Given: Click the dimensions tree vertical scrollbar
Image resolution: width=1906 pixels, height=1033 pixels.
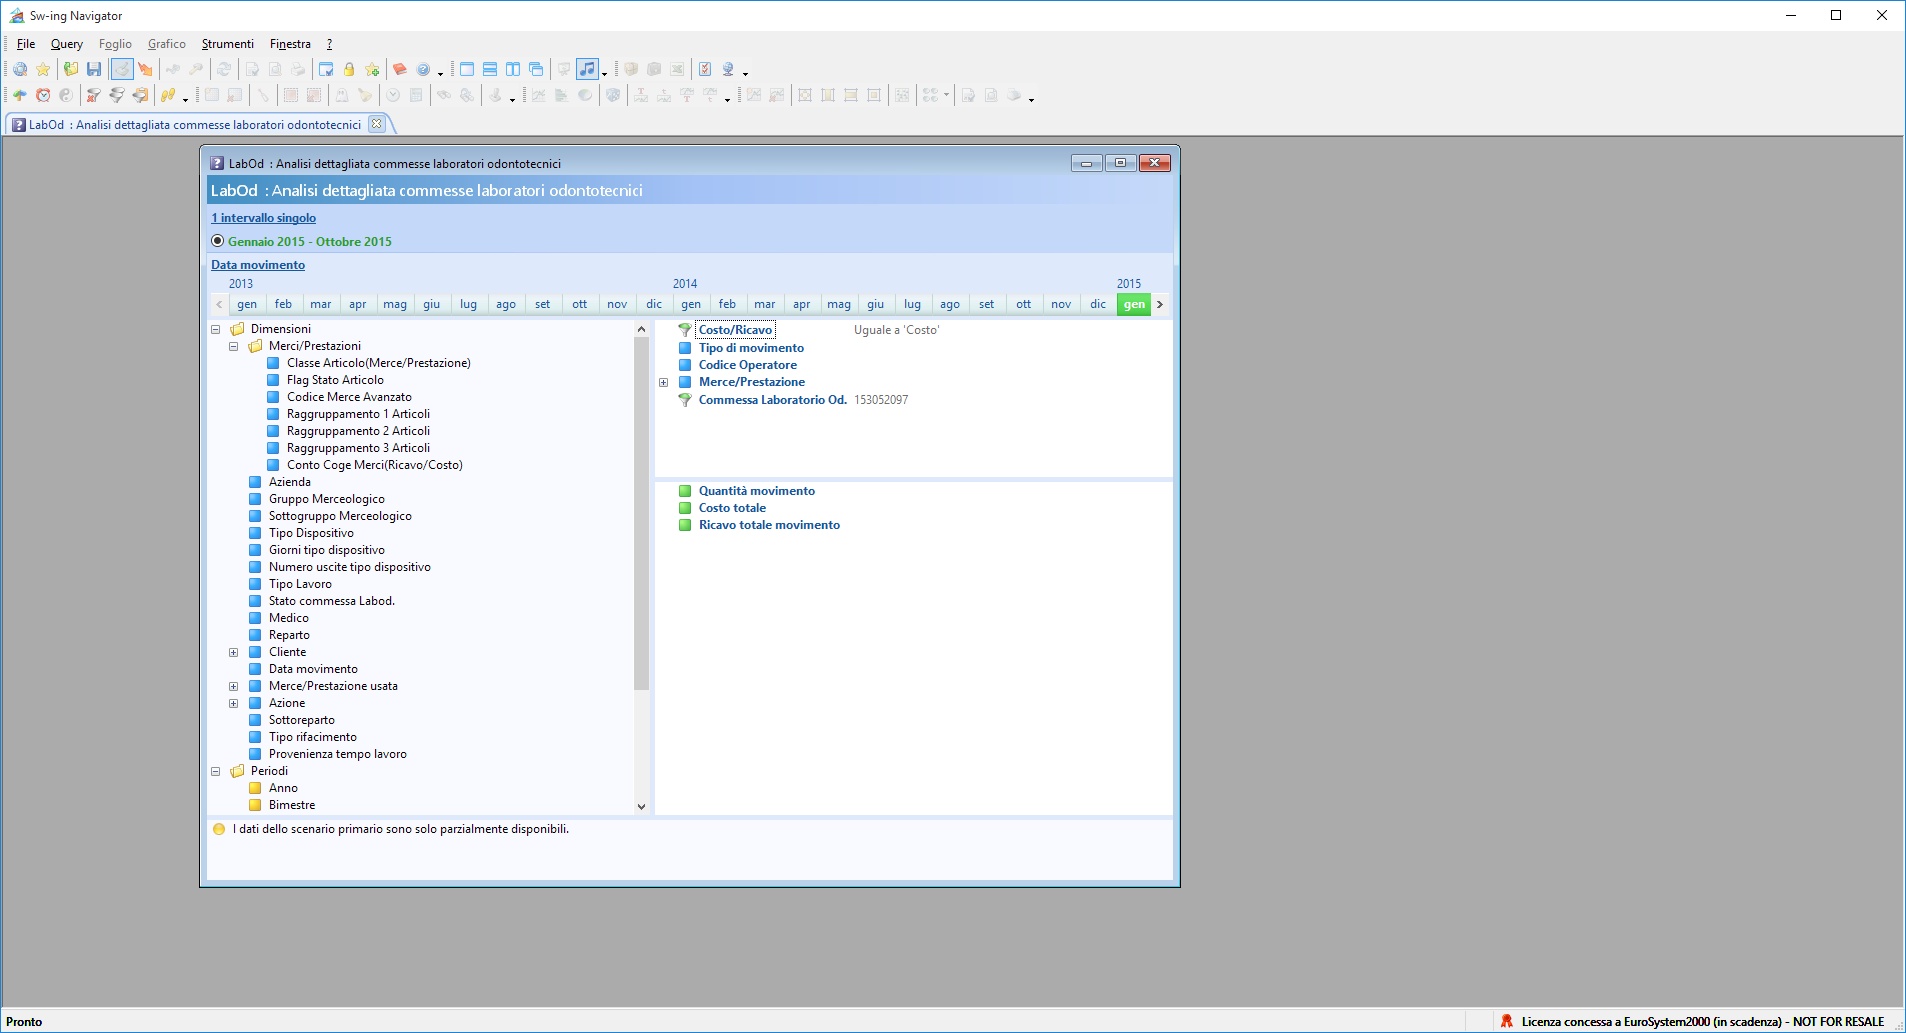Looking at the screenshot, I should pos(641,567).
